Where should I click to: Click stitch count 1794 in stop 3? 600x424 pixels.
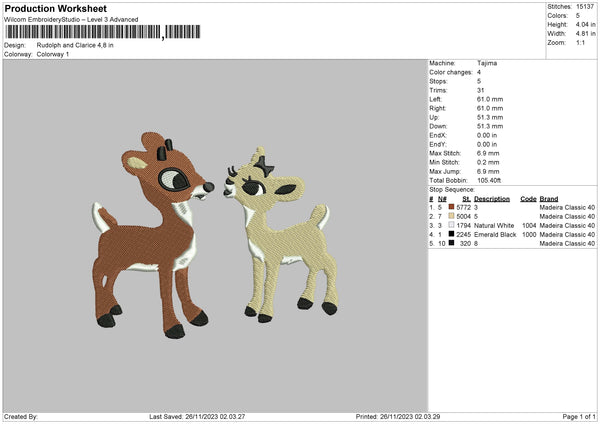click(x=464, y=225)
